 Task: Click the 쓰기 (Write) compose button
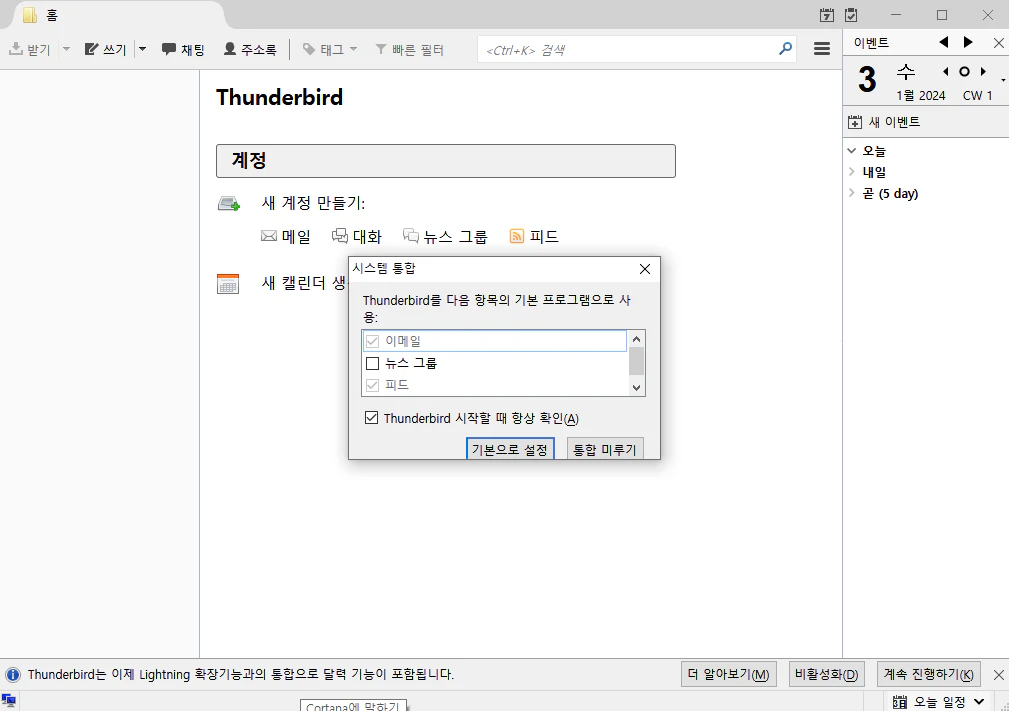[x=106, y=50]
